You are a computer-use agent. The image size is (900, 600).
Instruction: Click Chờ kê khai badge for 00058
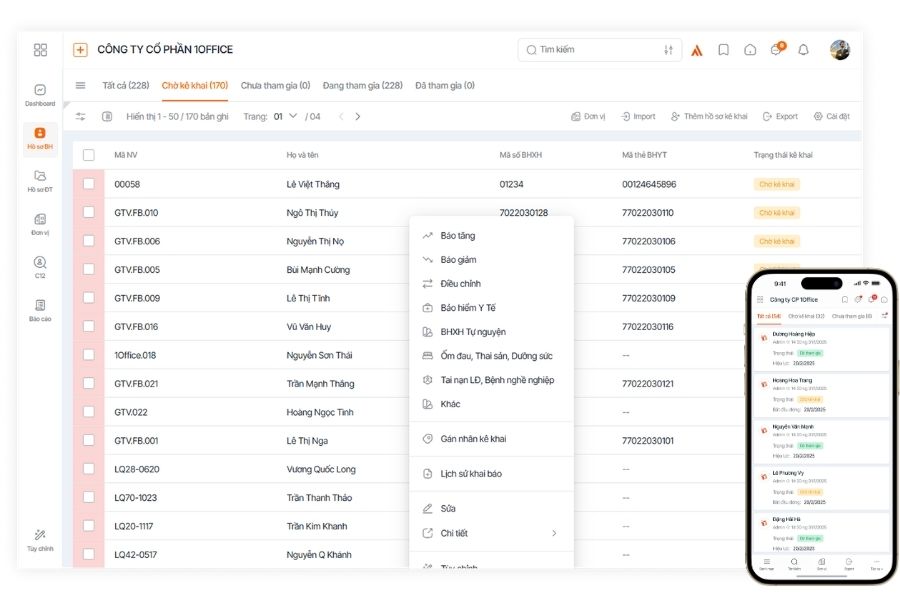pyautogui.click(x=777, y=184)
